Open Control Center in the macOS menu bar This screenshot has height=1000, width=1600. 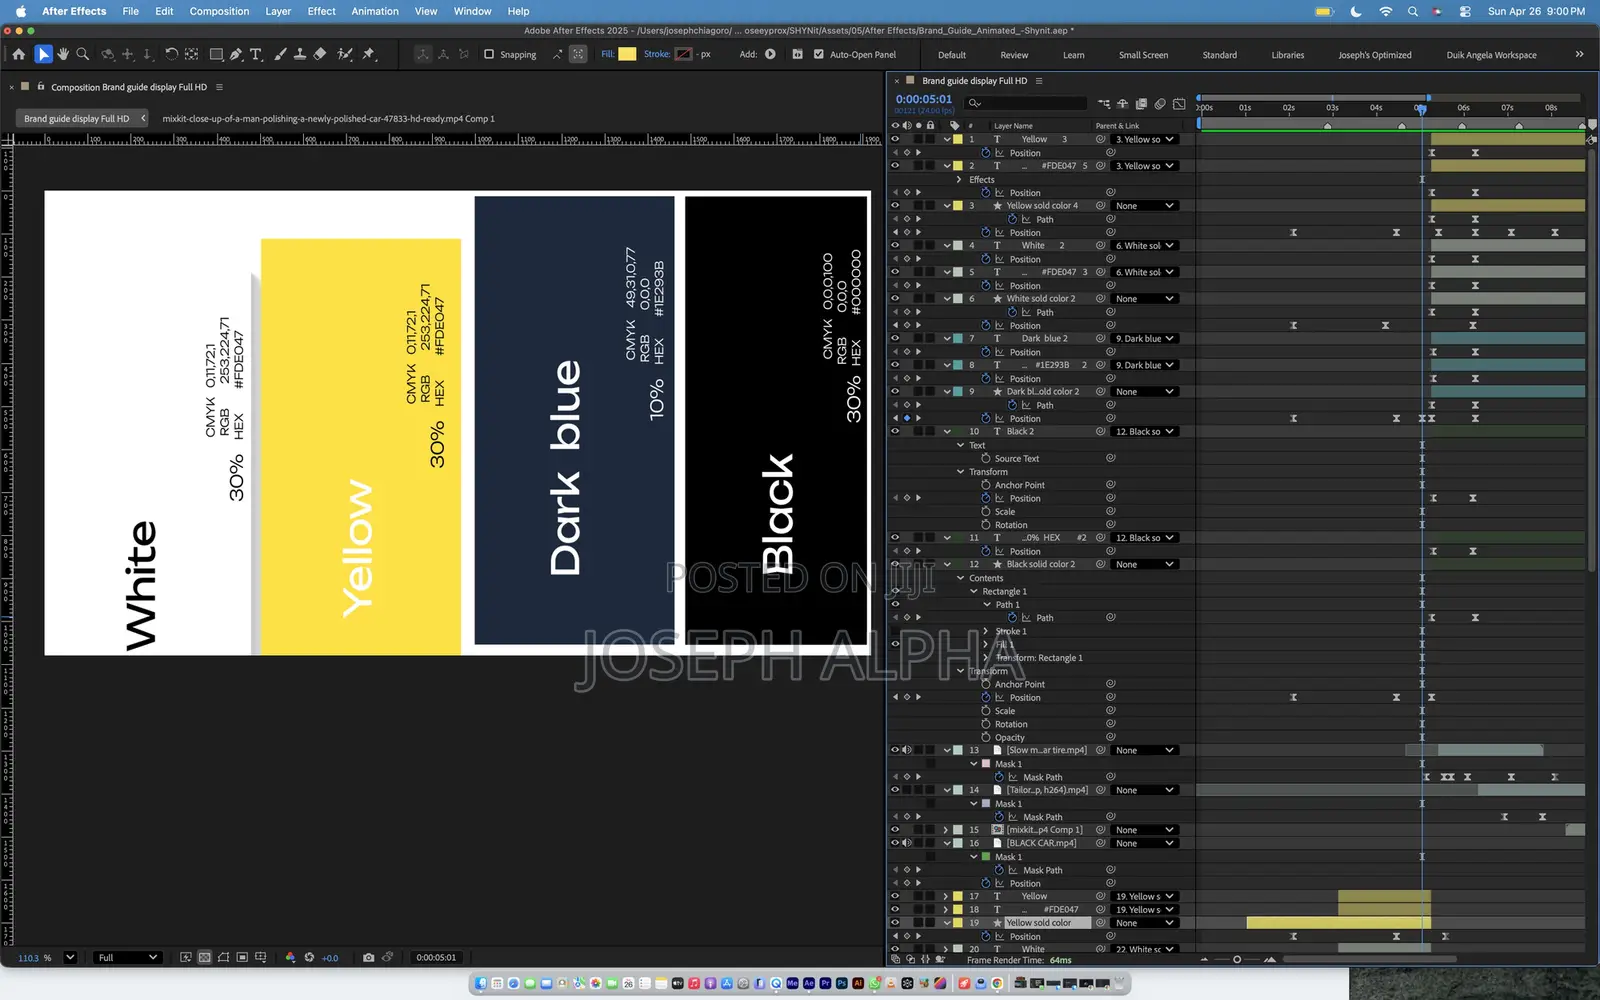1465,11
